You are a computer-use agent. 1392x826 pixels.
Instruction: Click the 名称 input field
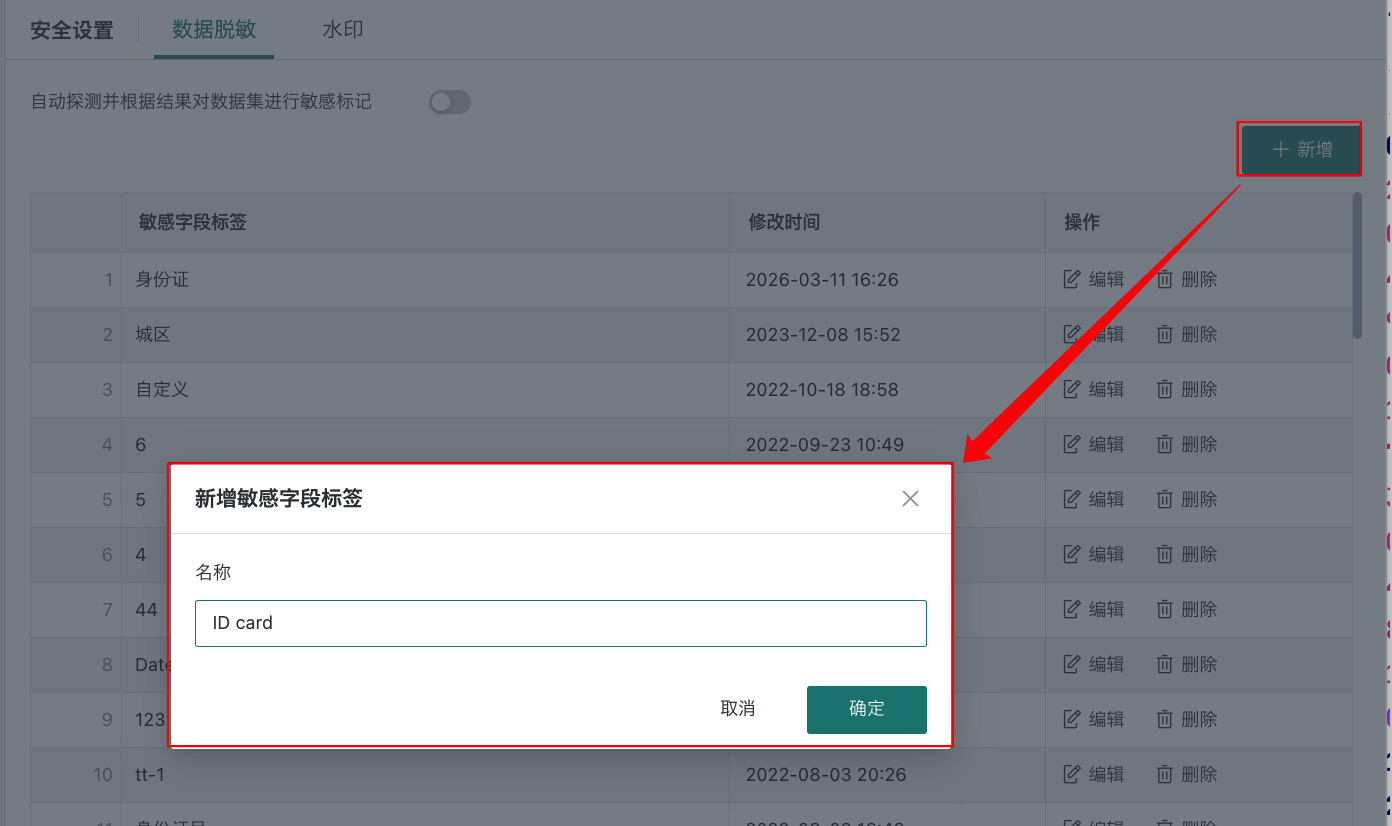(x=560, y=623)
